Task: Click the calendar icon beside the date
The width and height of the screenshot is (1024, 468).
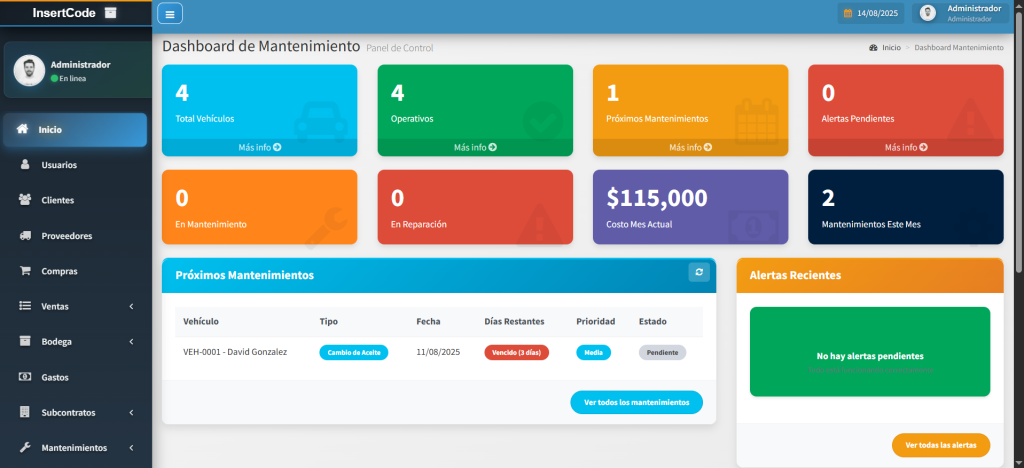Action: [x=847, y=14]
